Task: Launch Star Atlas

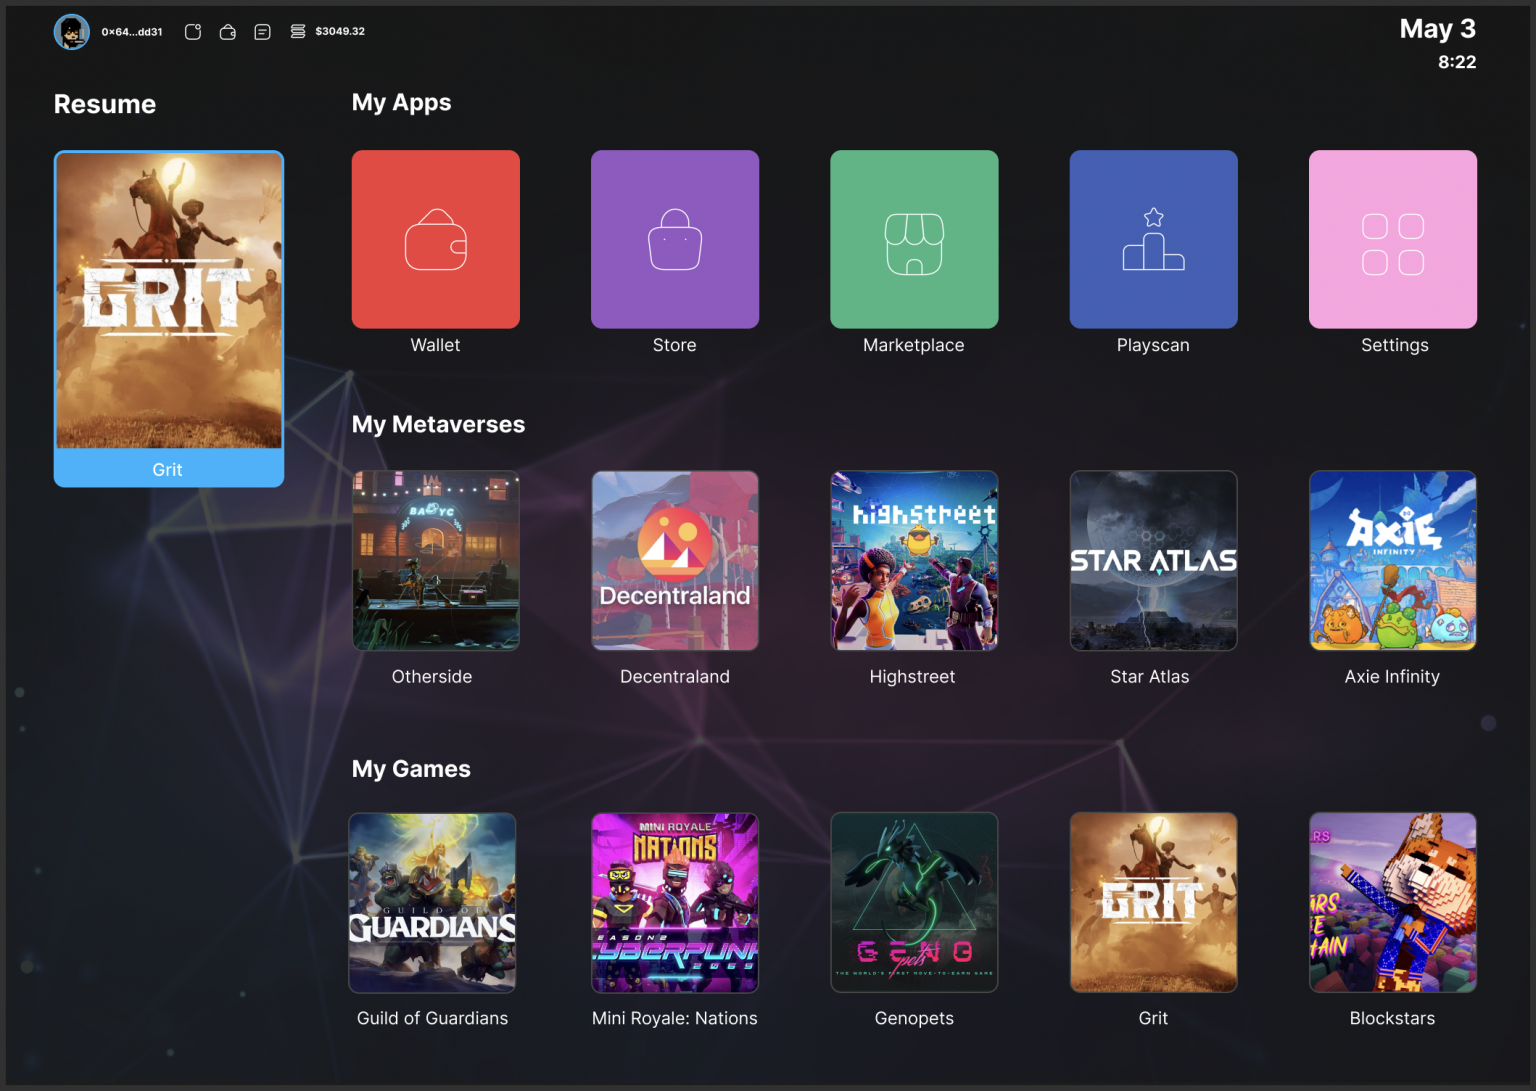Action: pyautogui.click(x=1153, y=560)
